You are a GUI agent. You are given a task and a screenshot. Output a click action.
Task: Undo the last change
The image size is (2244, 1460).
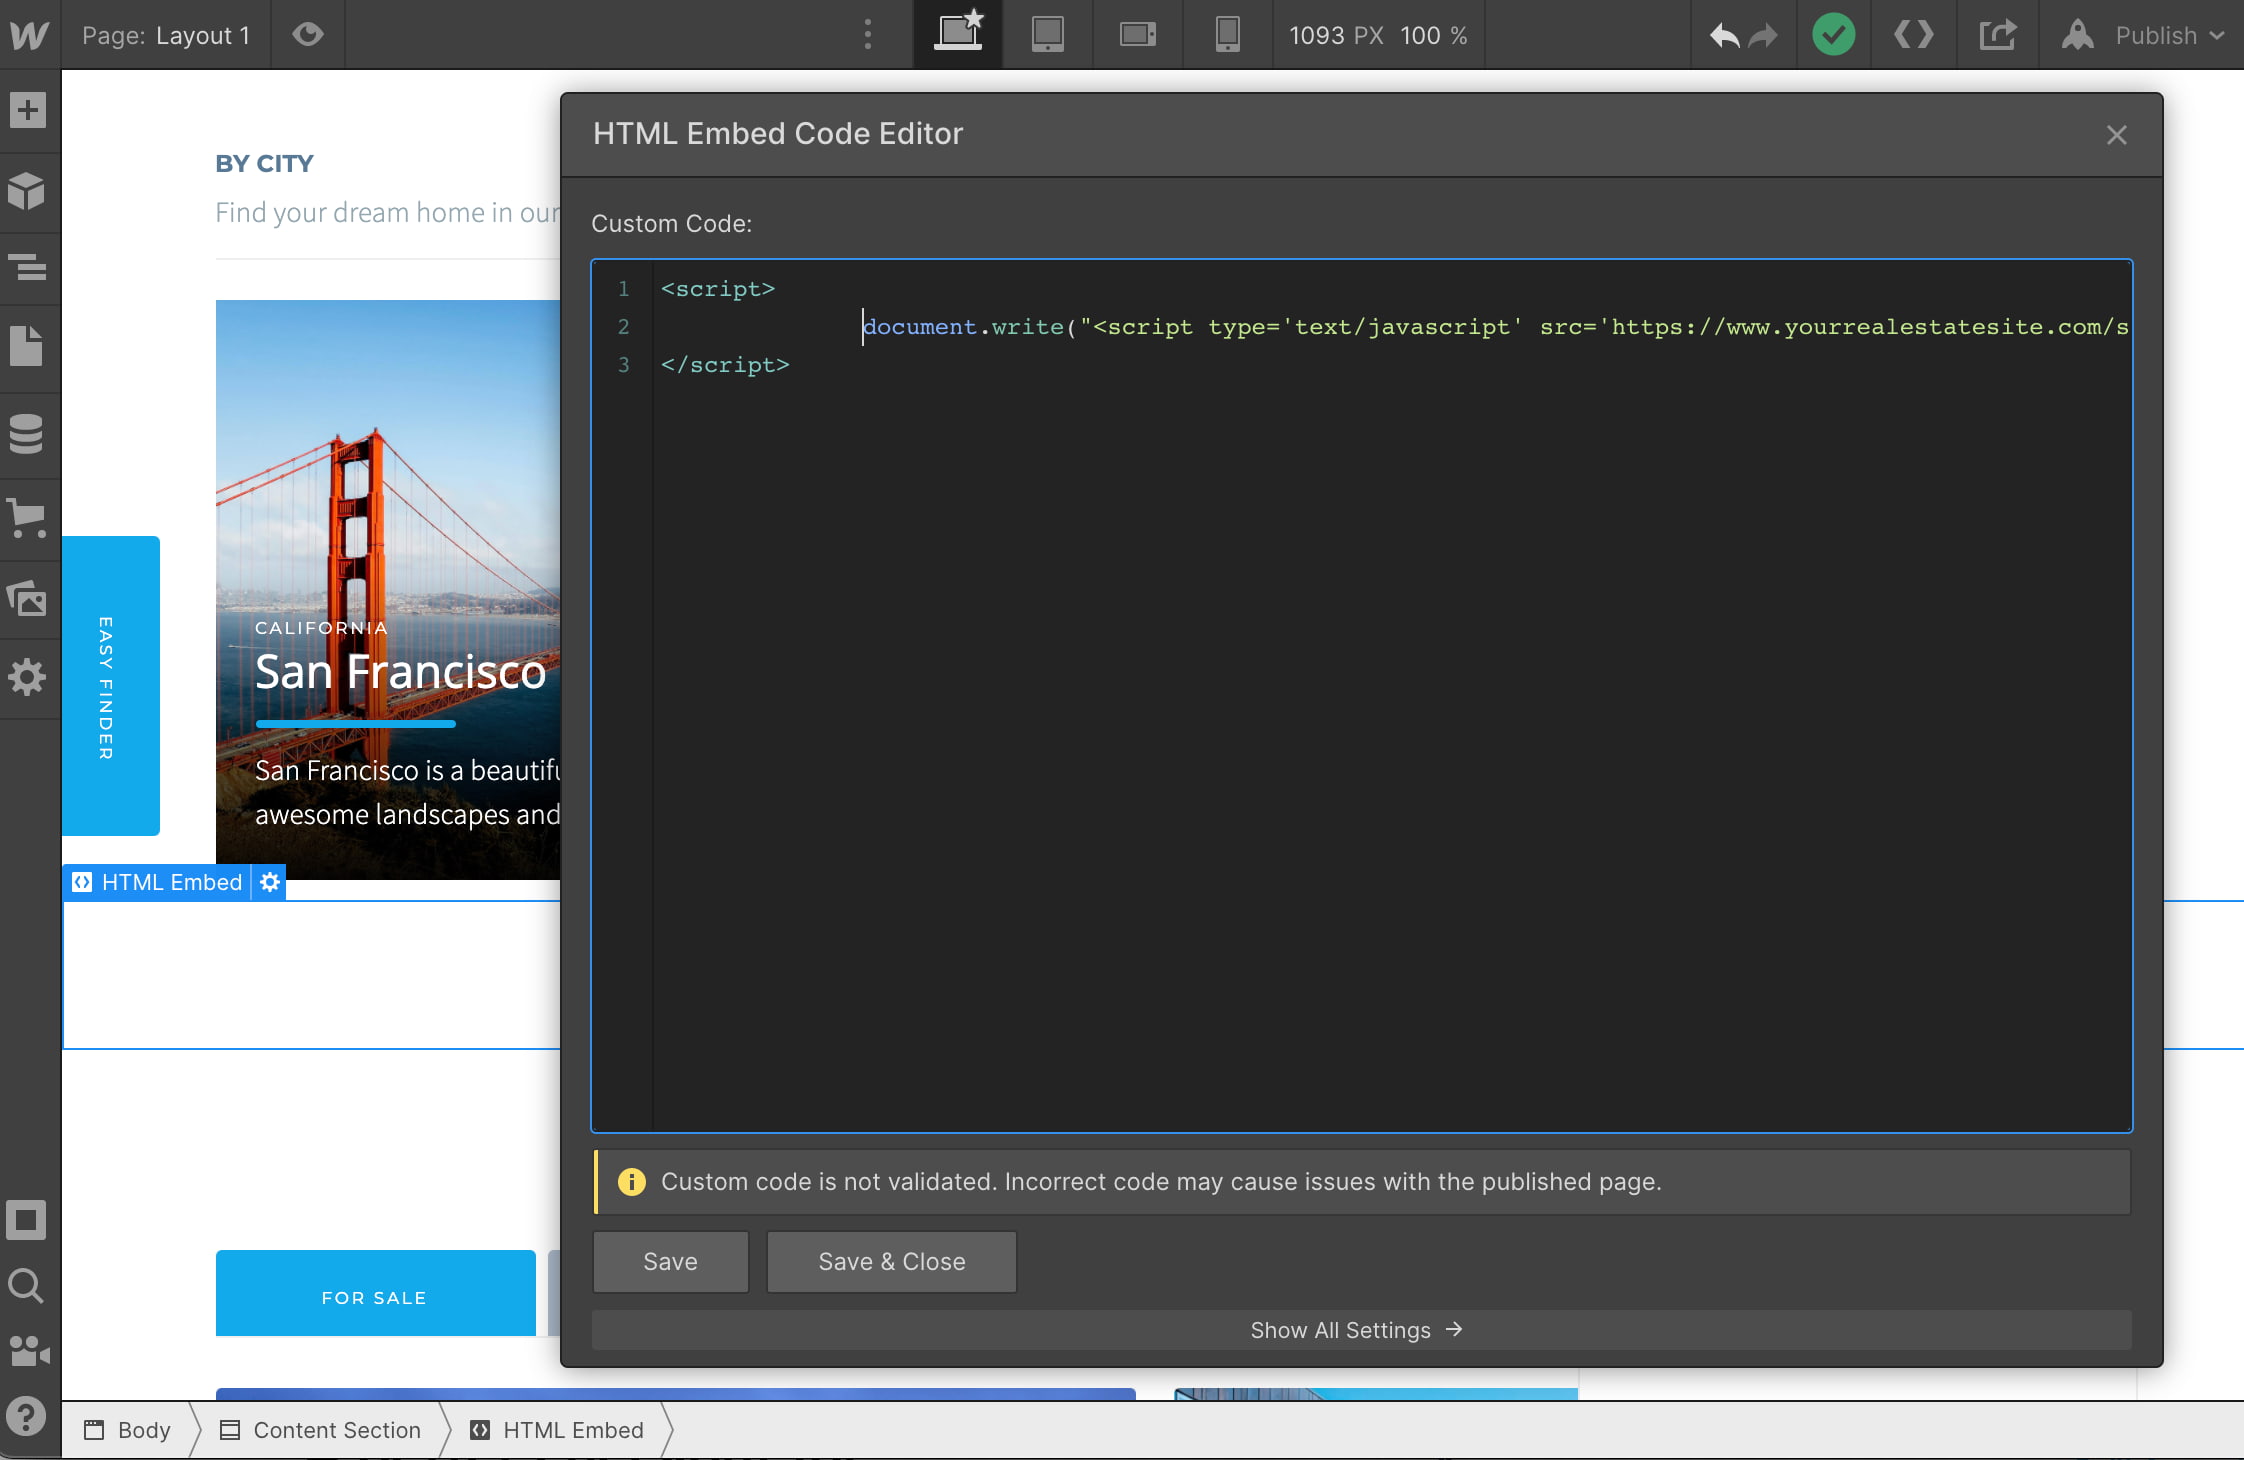coord(1722,35)
